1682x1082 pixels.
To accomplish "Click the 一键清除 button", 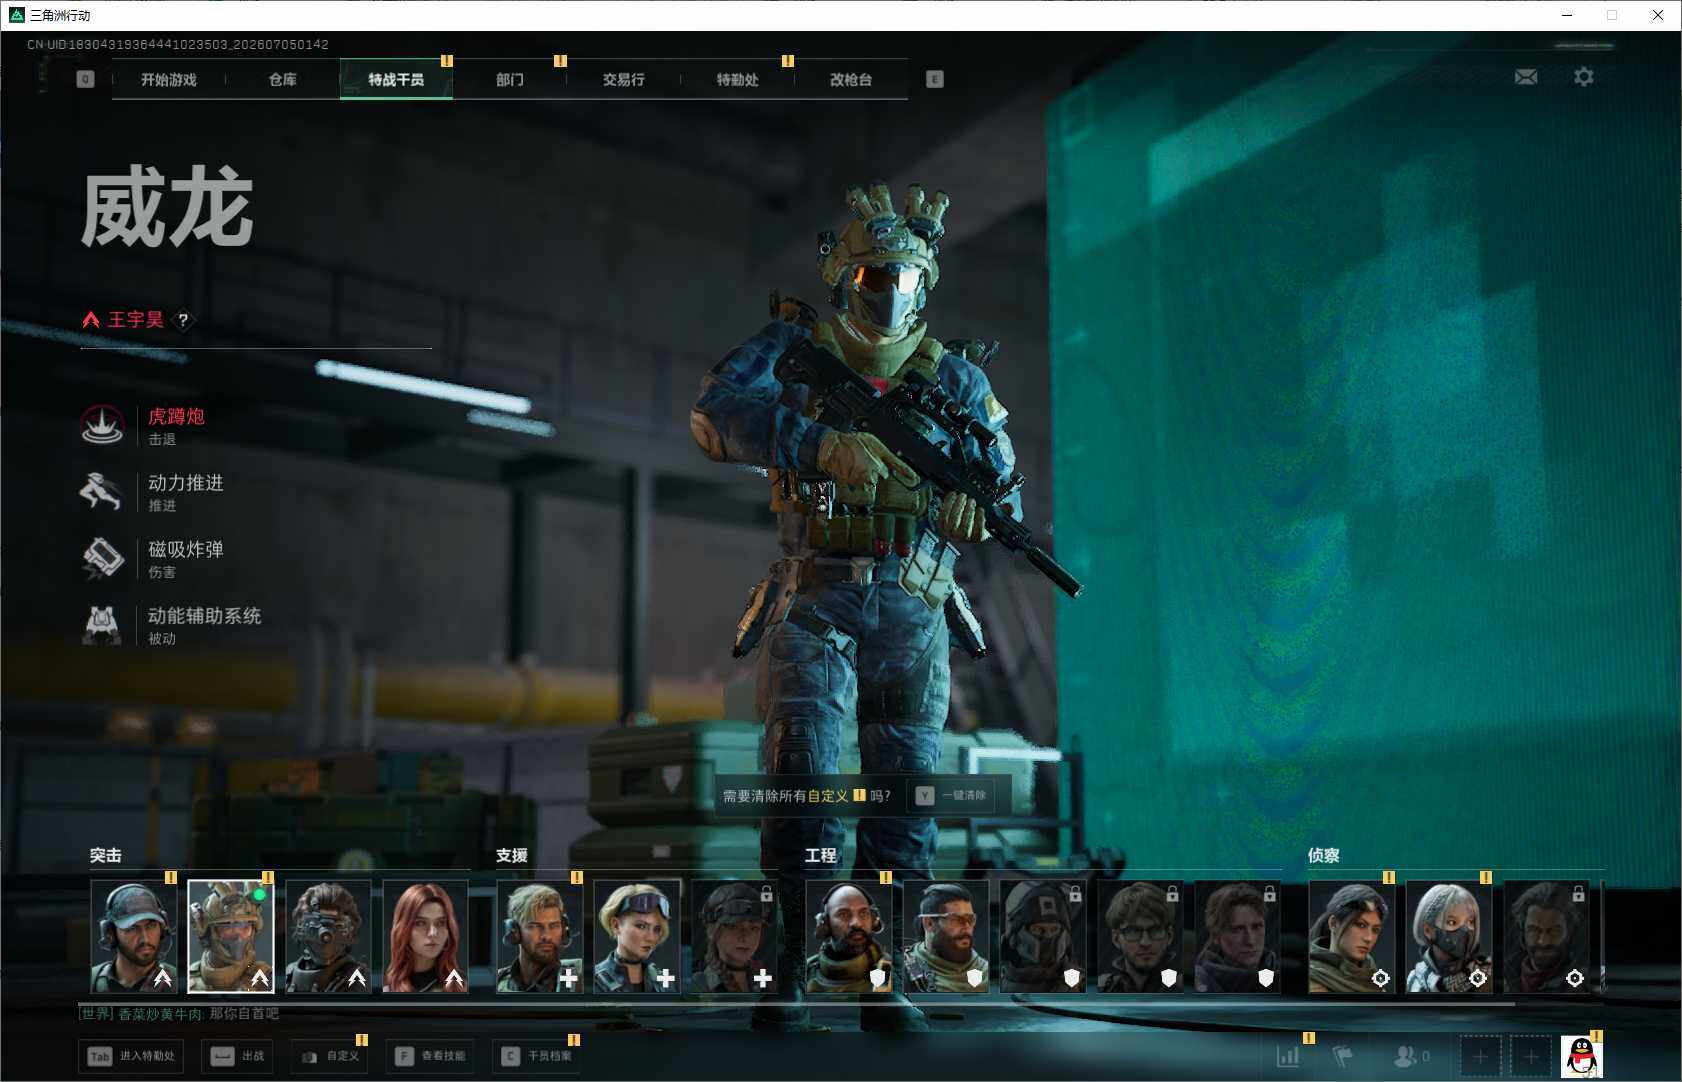I will click(952, 796).
